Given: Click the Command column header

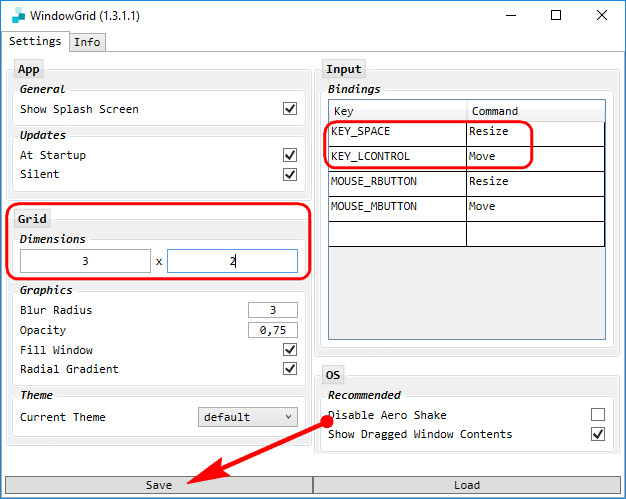Looking at the screenshot, I should coord(536,111).
